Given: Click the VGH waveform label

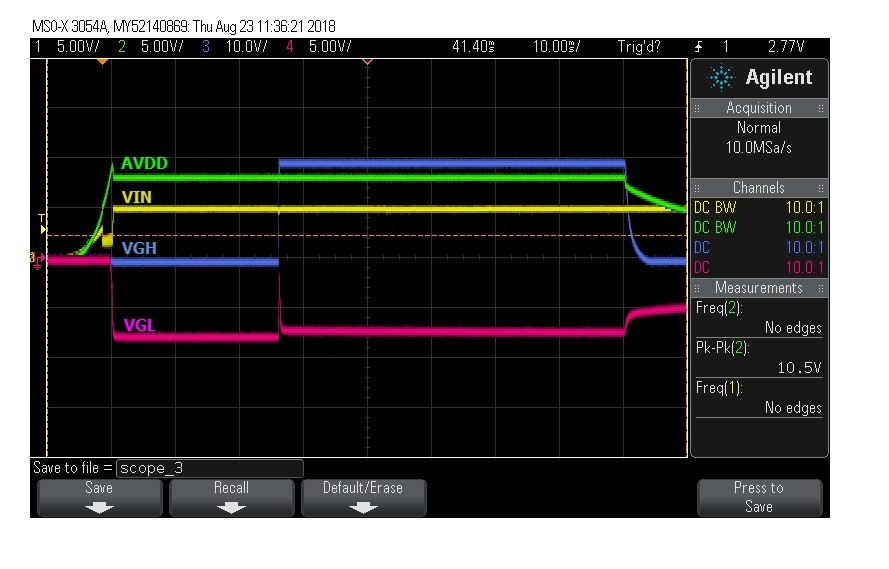Looking at the screenshot, I should [139, 248].
